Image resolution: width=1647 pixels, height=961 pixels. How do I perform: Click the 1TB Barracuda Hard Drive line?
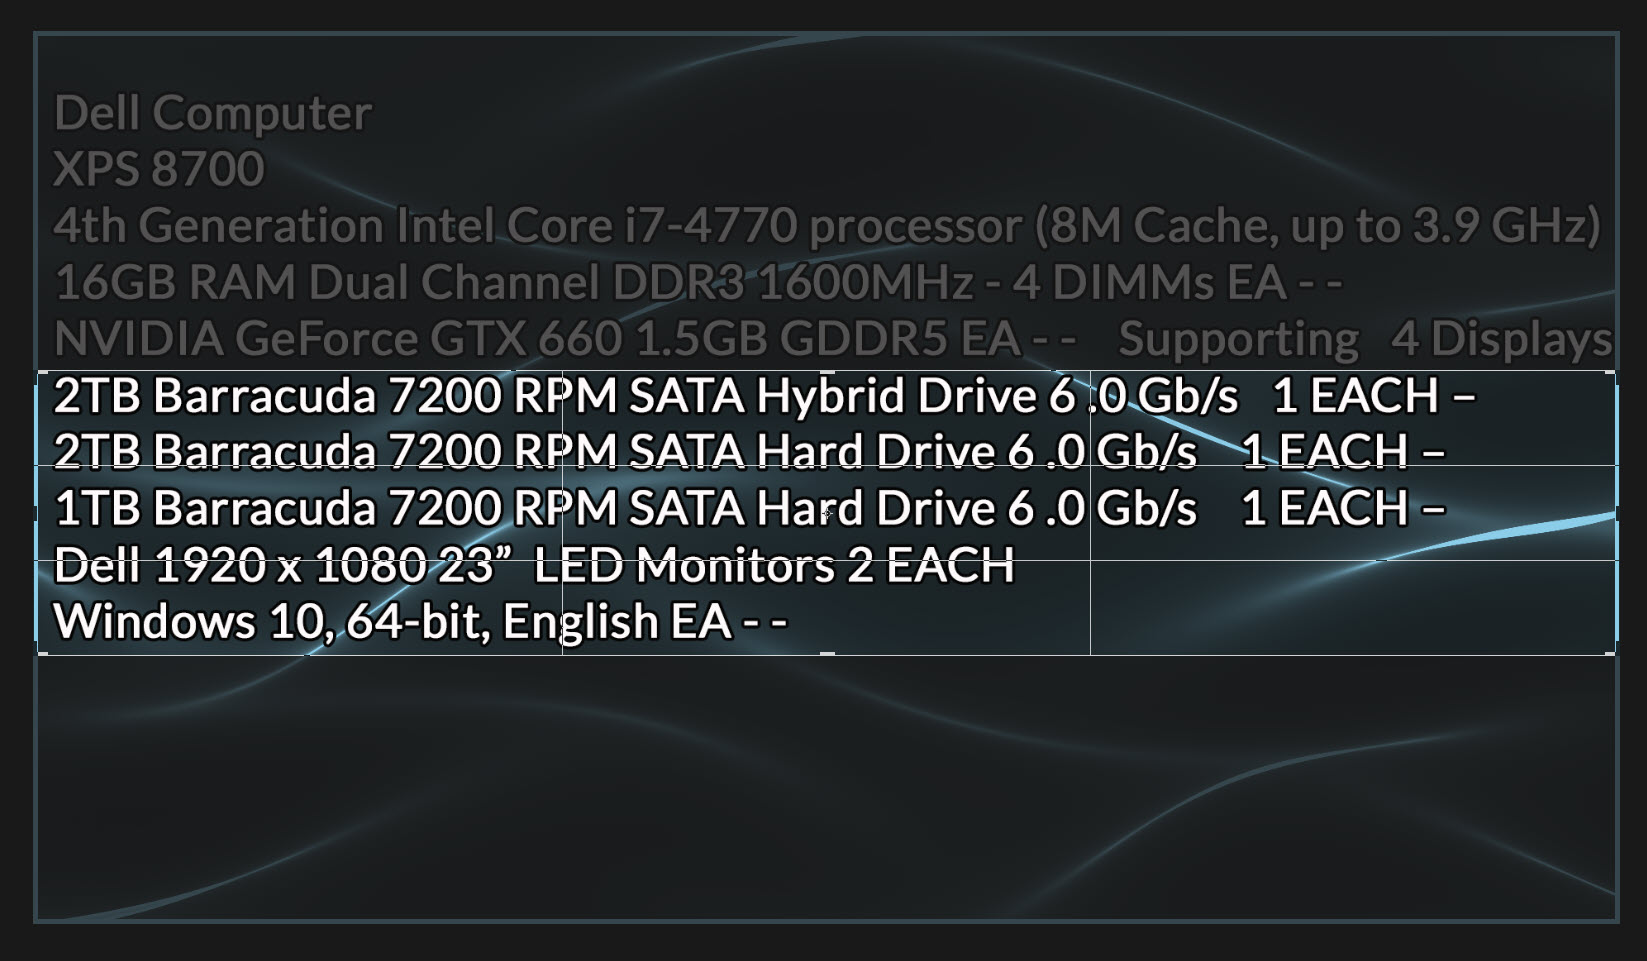click(749, 508)
